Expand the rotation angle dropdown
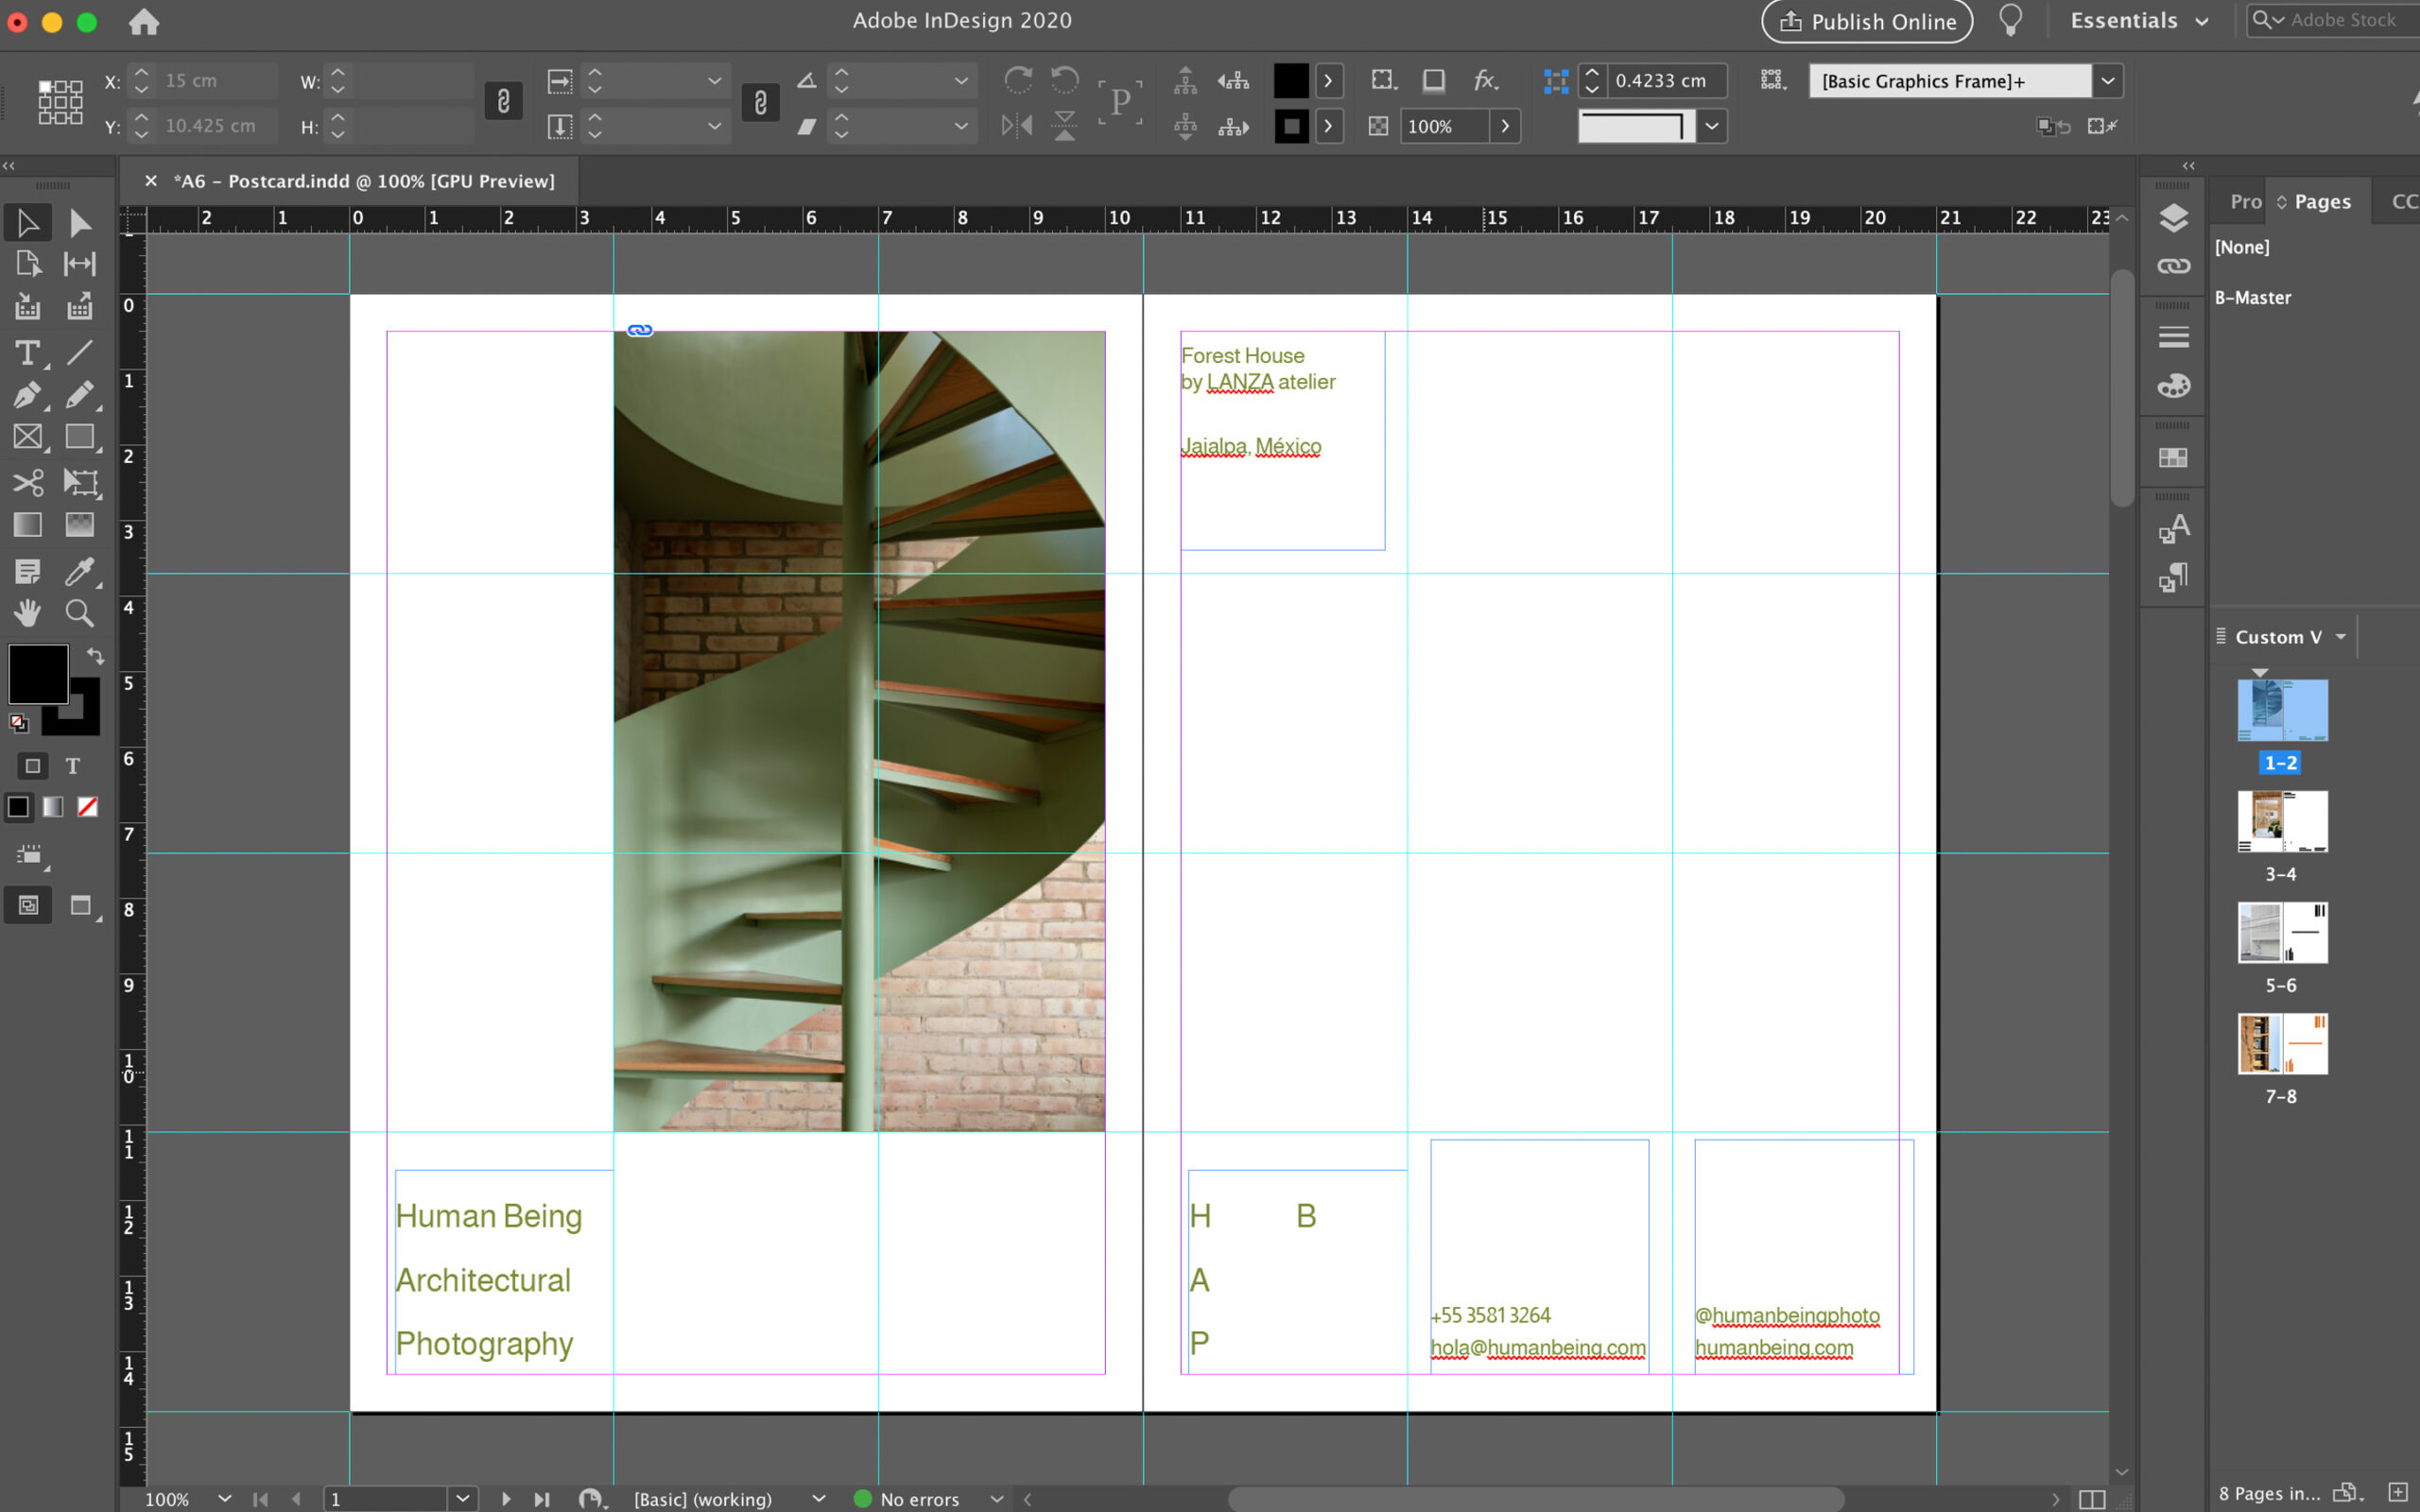The width and height of the screenshot is (2420, 1512). [x=960, y=81]
